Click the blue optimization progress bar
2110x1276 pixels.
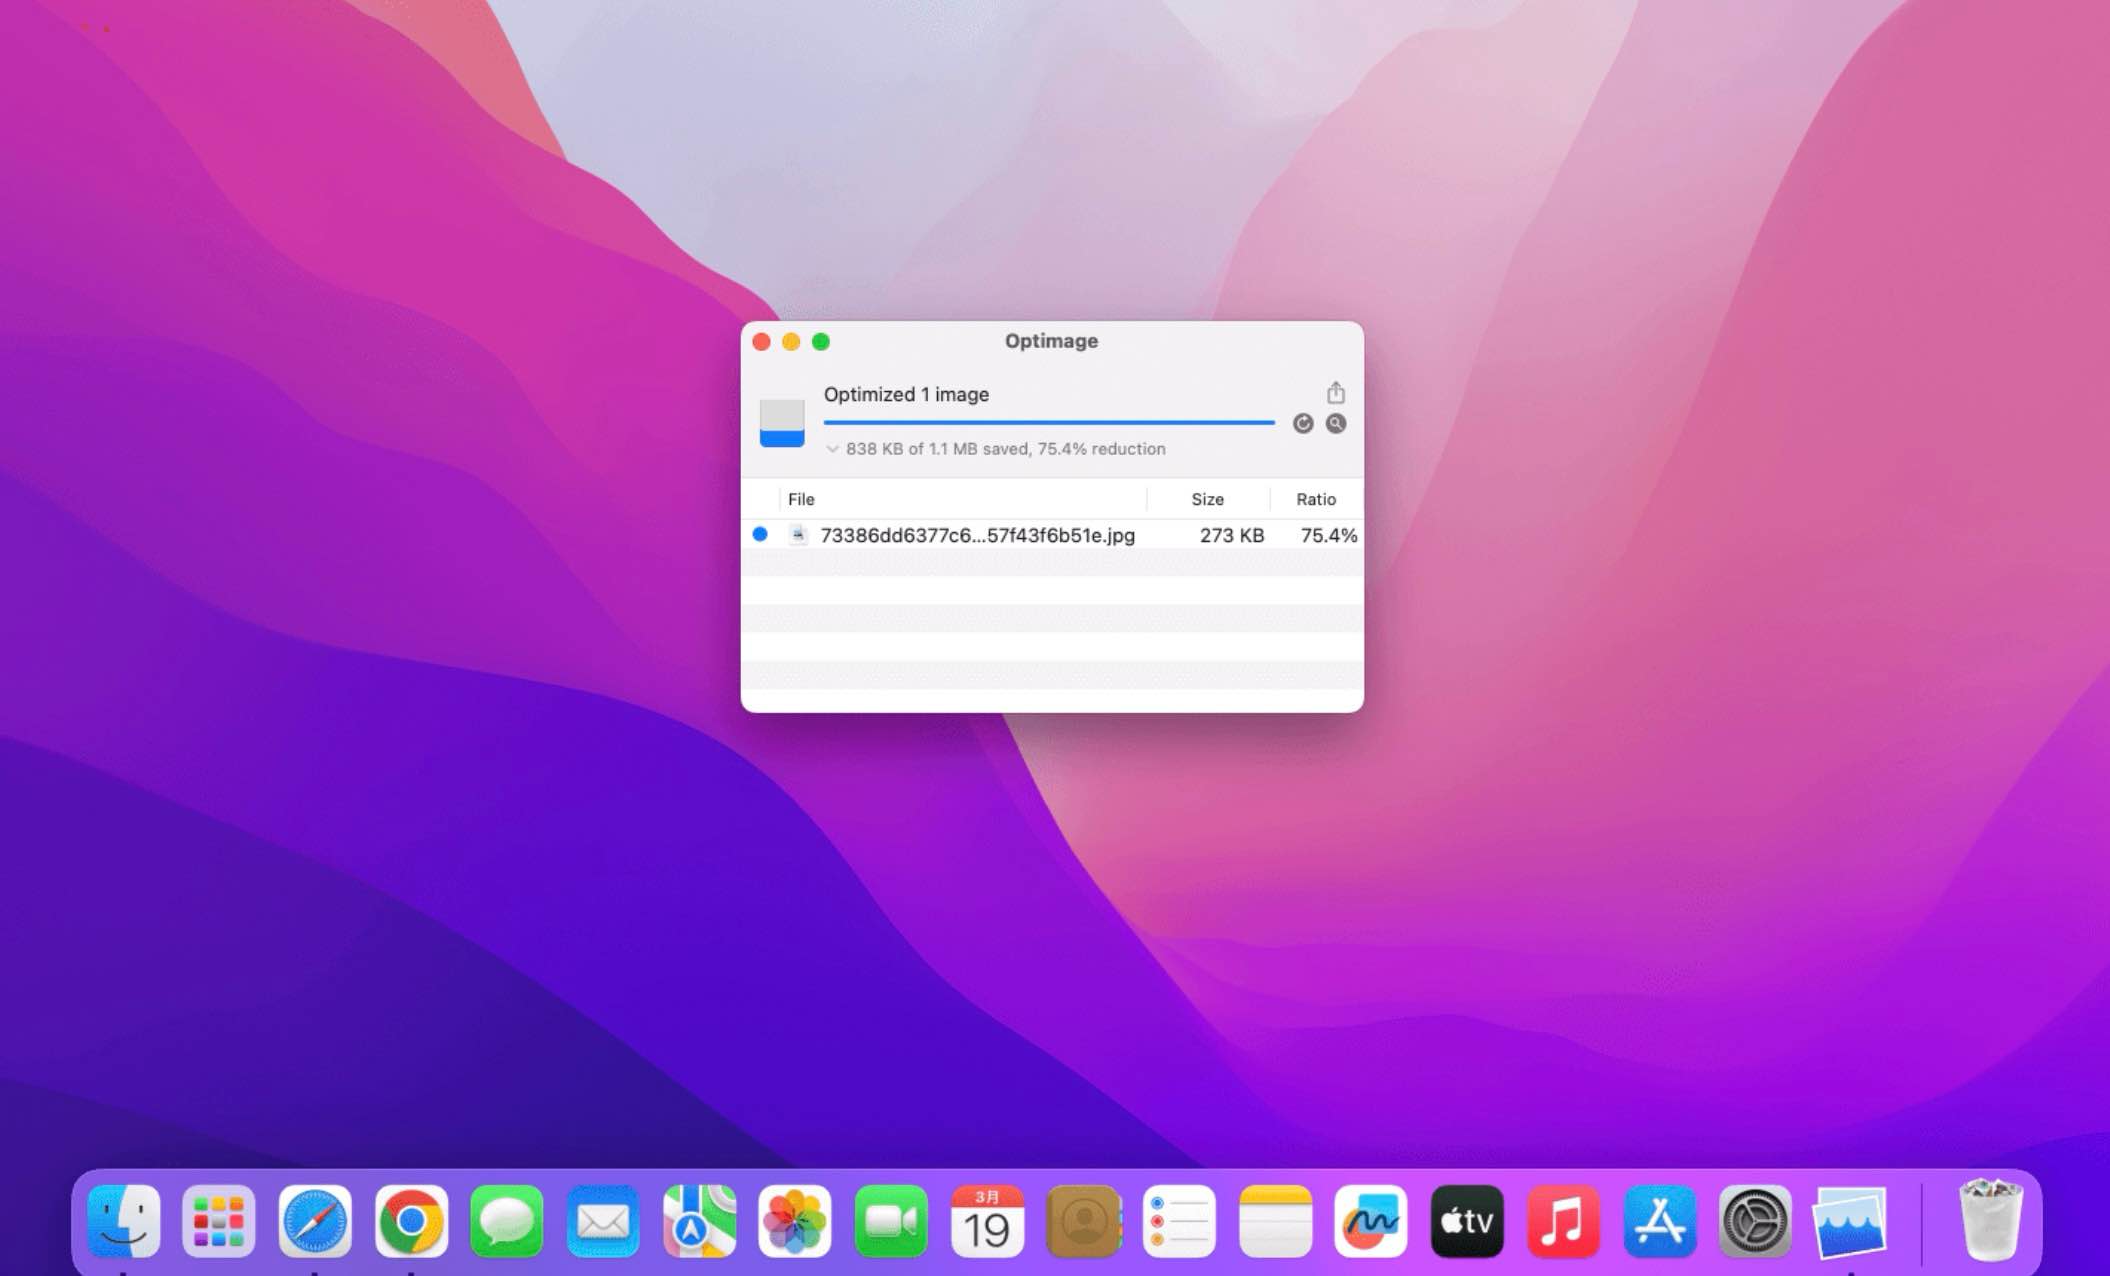pyautogui.click(x=1048, y=422)
